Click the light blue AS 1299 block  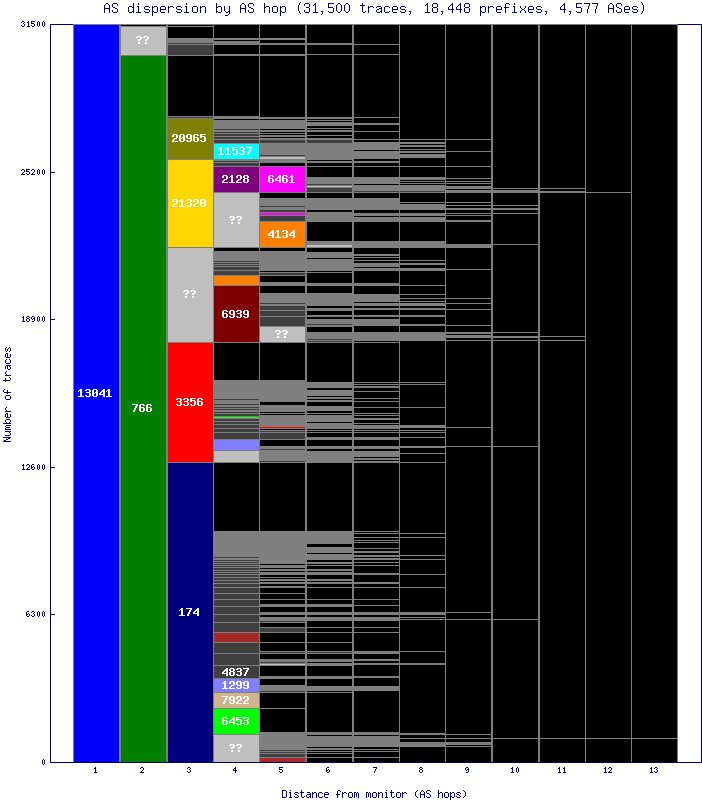236,685
